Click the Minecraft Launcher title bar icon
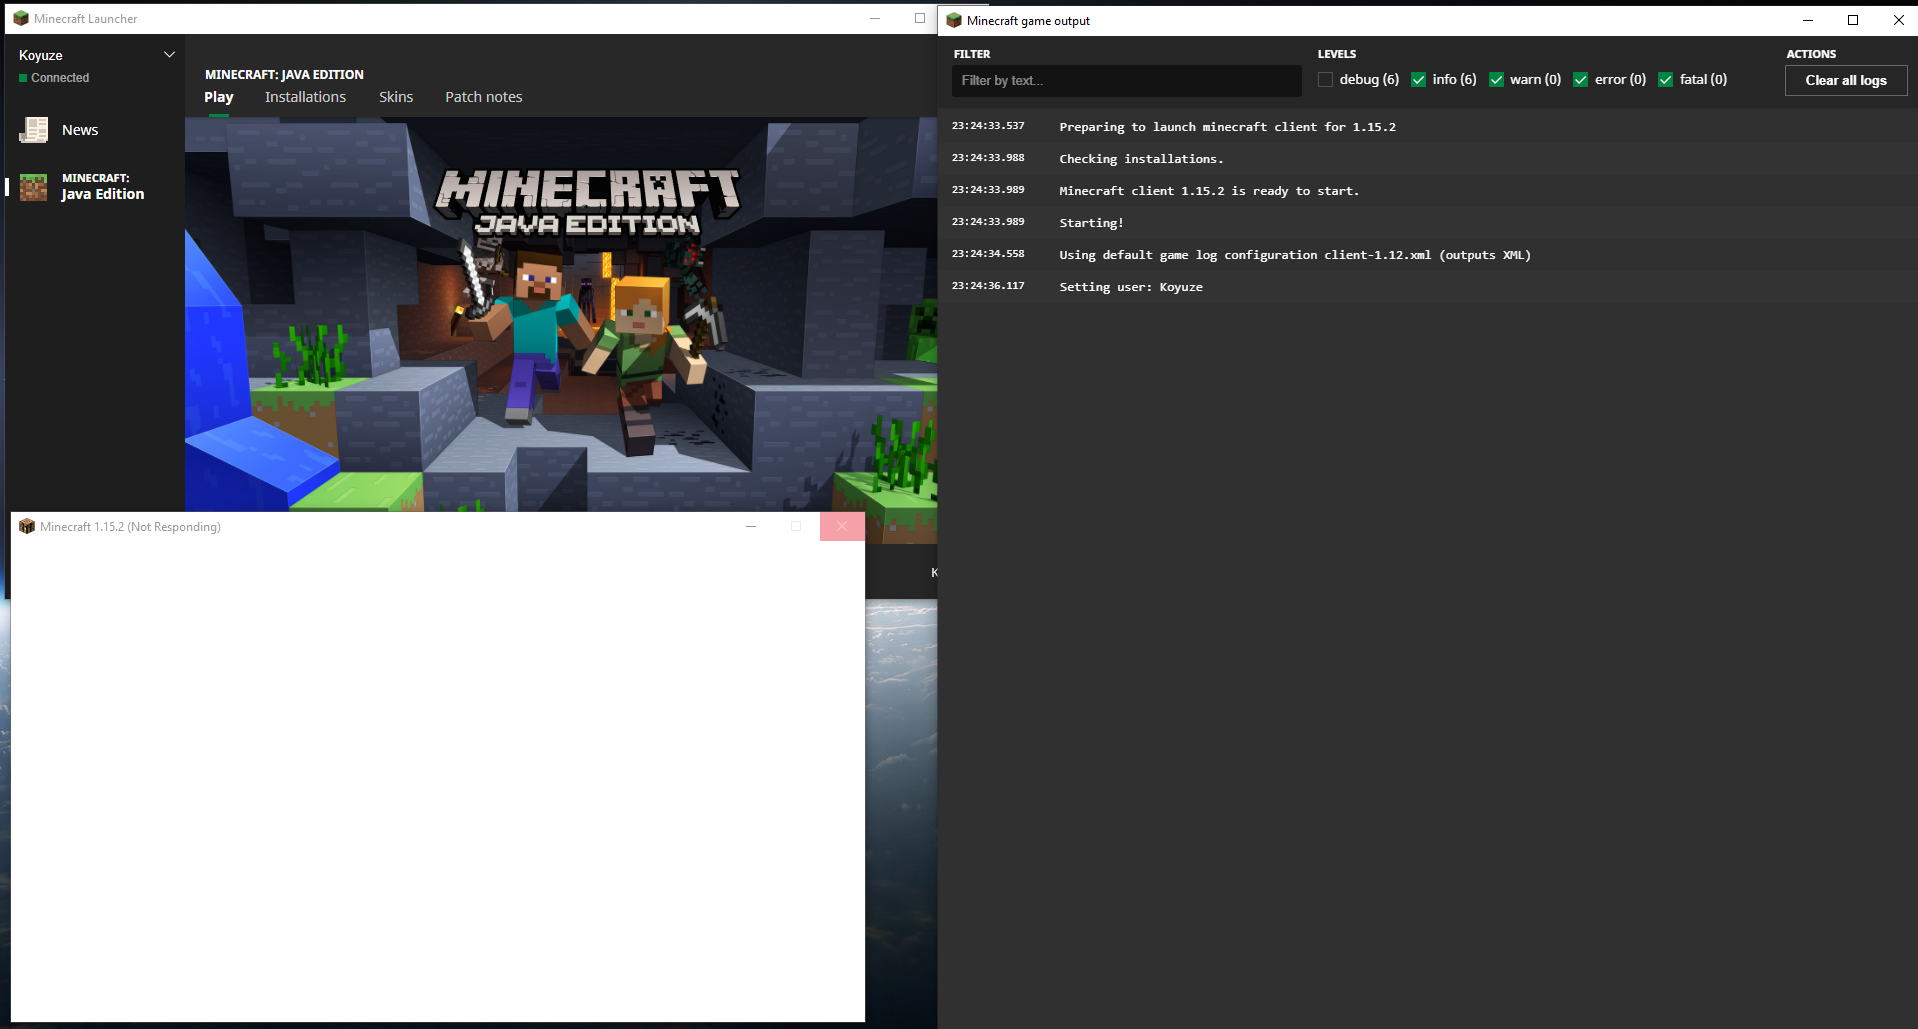This screenshot has width=1918, height=1029. 21,18
